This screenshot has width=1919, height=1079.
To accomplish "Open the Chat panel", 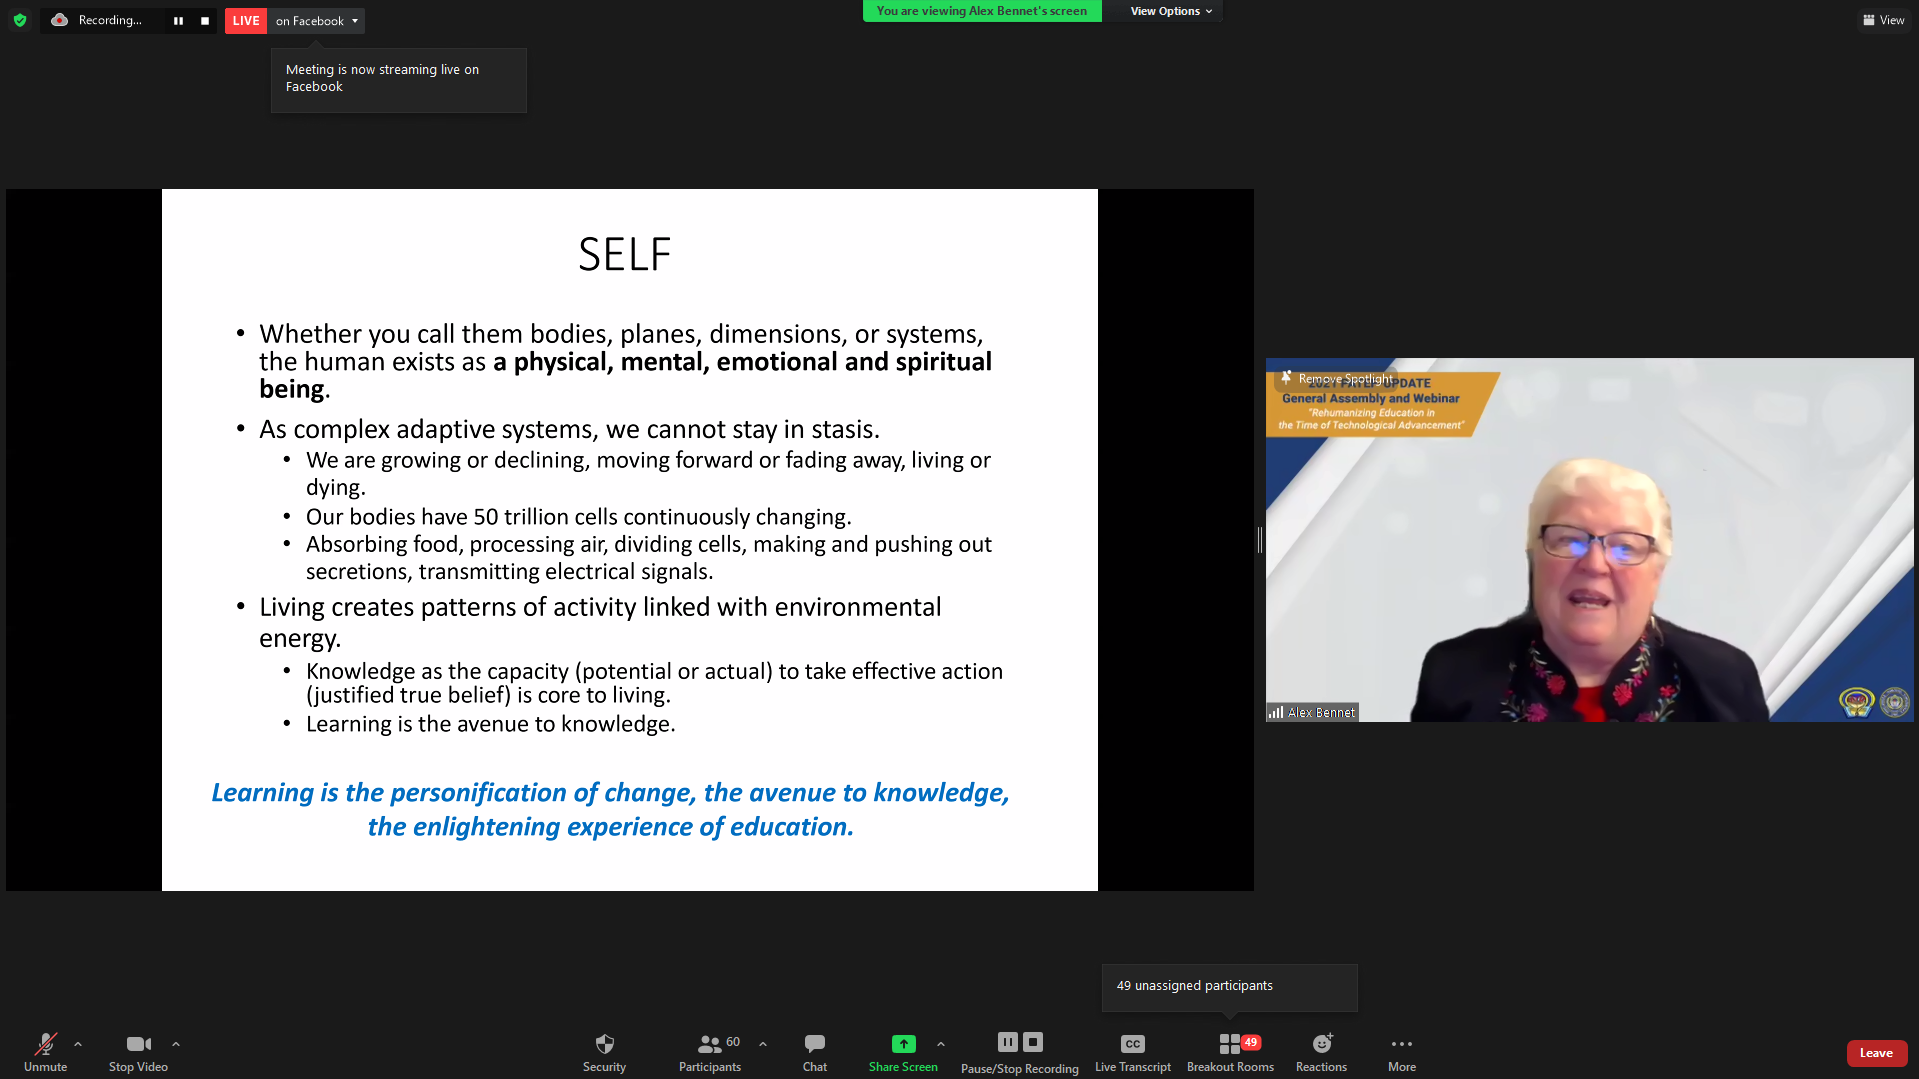I will point(814,1044).
